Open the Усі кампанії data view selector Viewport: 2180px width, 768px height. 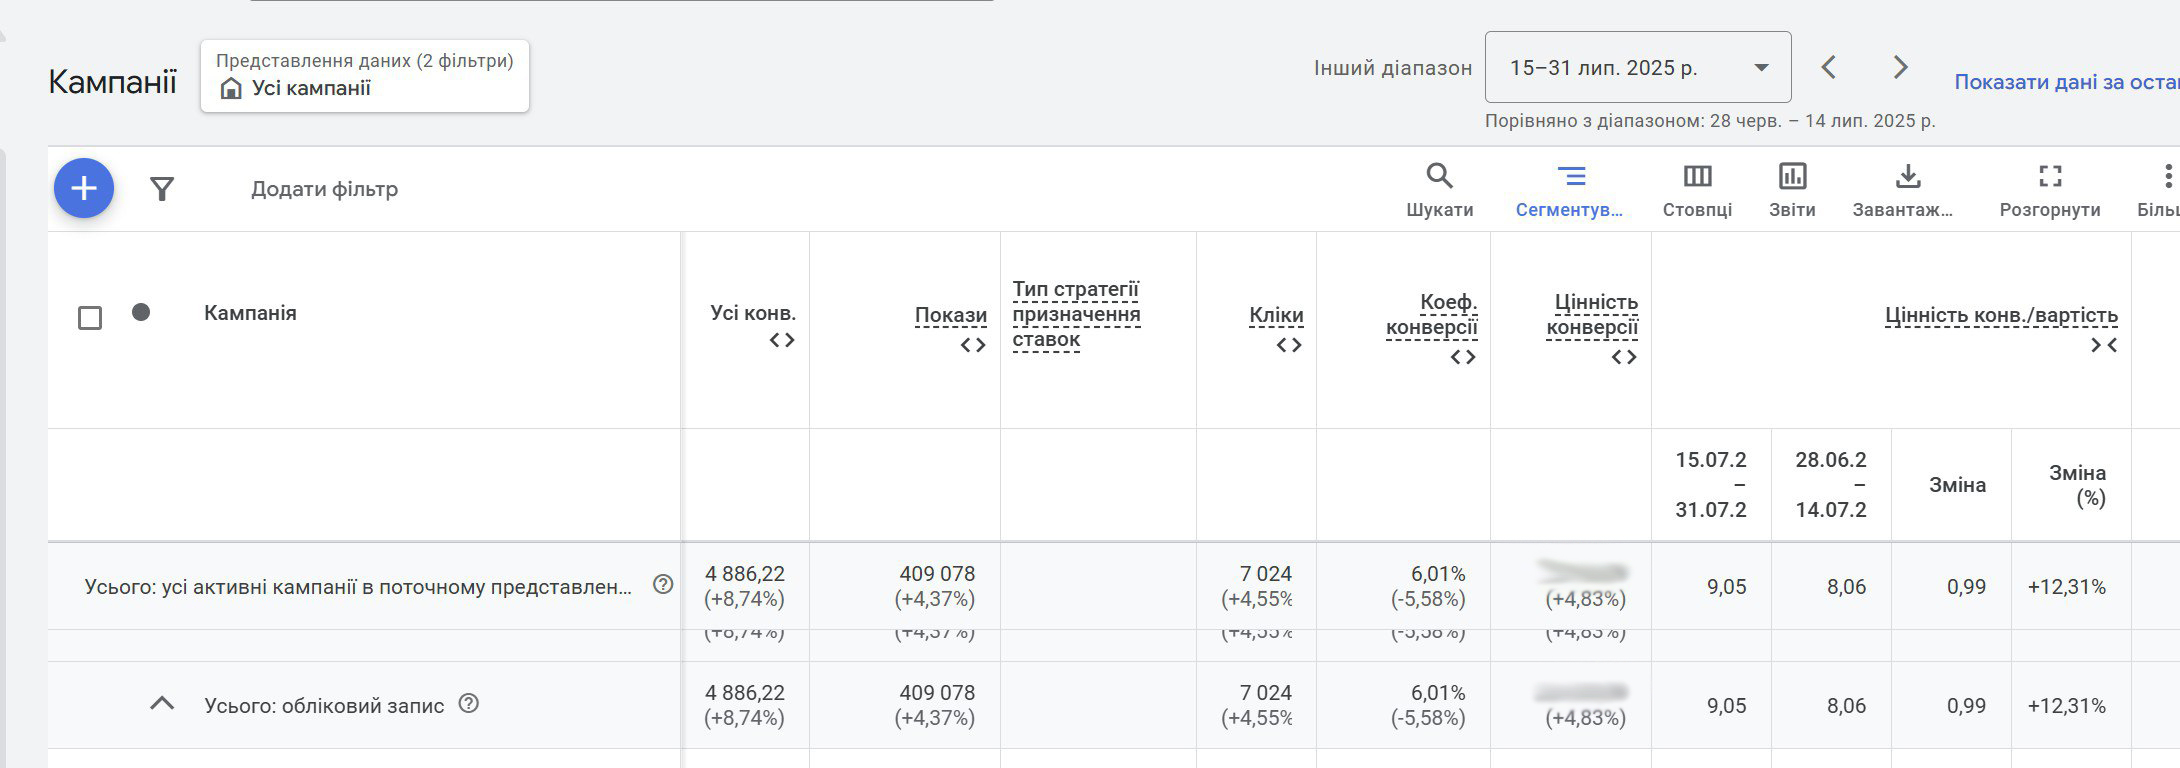click(x=364, y=77)
